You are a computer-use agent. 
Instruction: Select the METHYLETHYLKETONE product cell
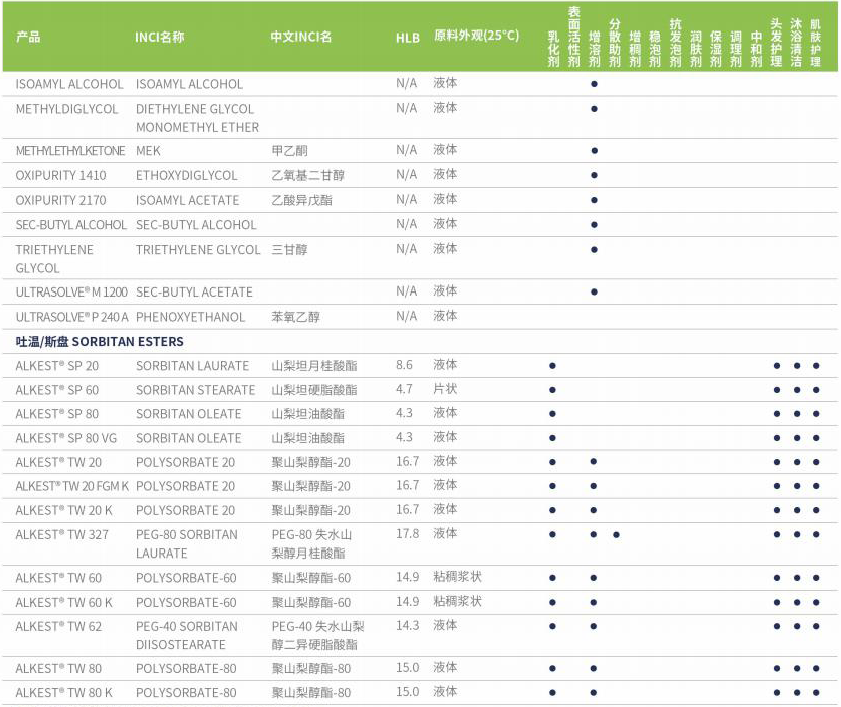[70, 151]
